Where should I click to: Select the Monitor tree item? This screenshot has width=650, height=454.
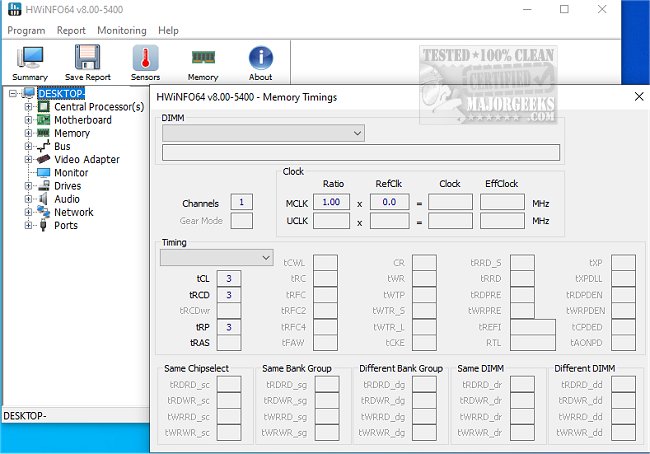click(x=71, y=172)
